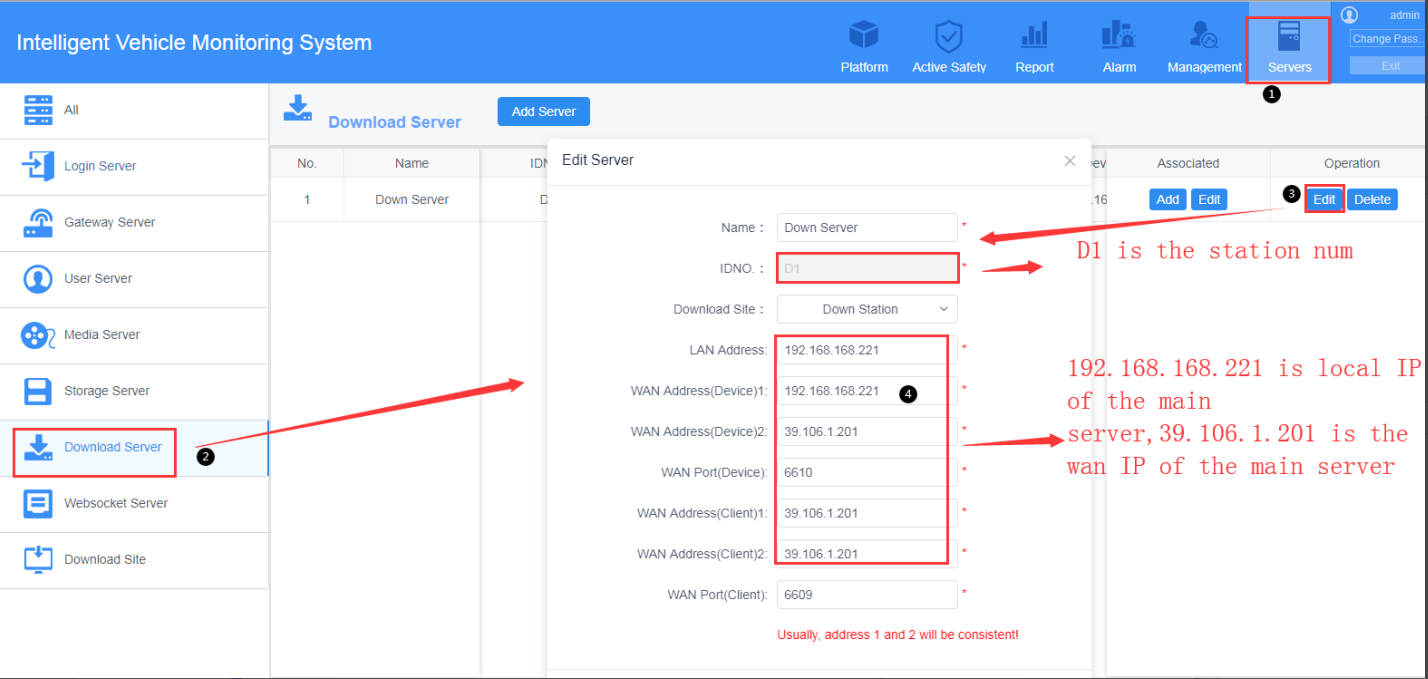Open the Report chart icon
This screenshot has width=1428, height=679.
[x=1034, y=36]
